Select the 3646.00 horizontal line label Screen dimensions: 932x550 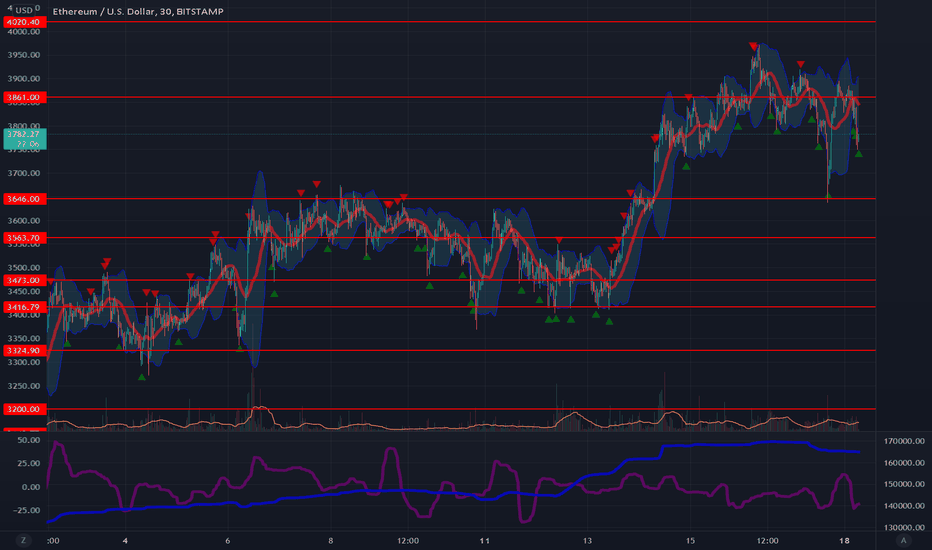click(x=24, y=199)
